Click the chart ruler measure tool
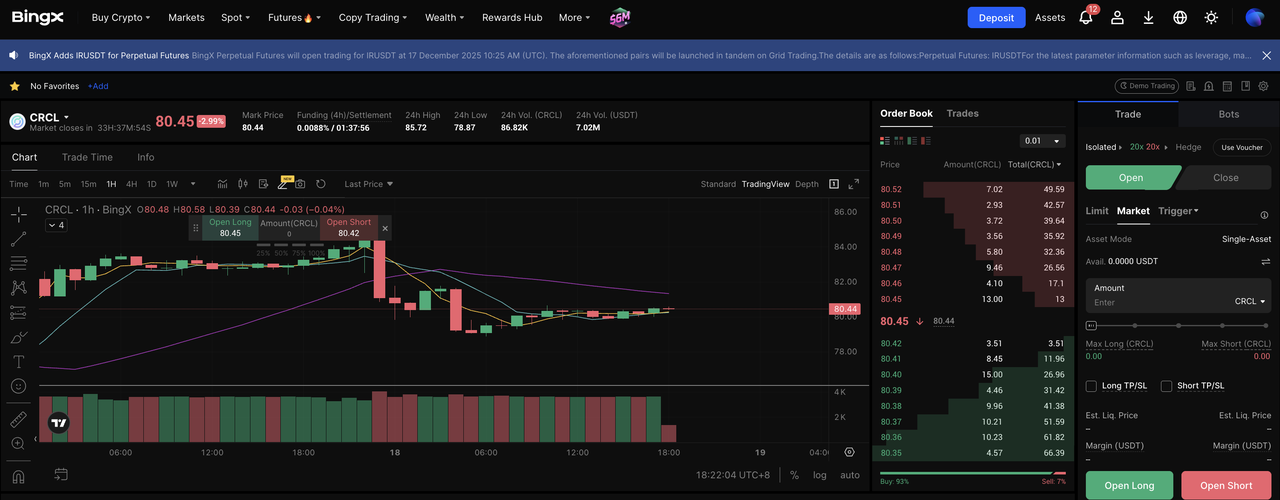Image resolution: width=1280 pixels, height=500 pixels. [x=18, y=419]
